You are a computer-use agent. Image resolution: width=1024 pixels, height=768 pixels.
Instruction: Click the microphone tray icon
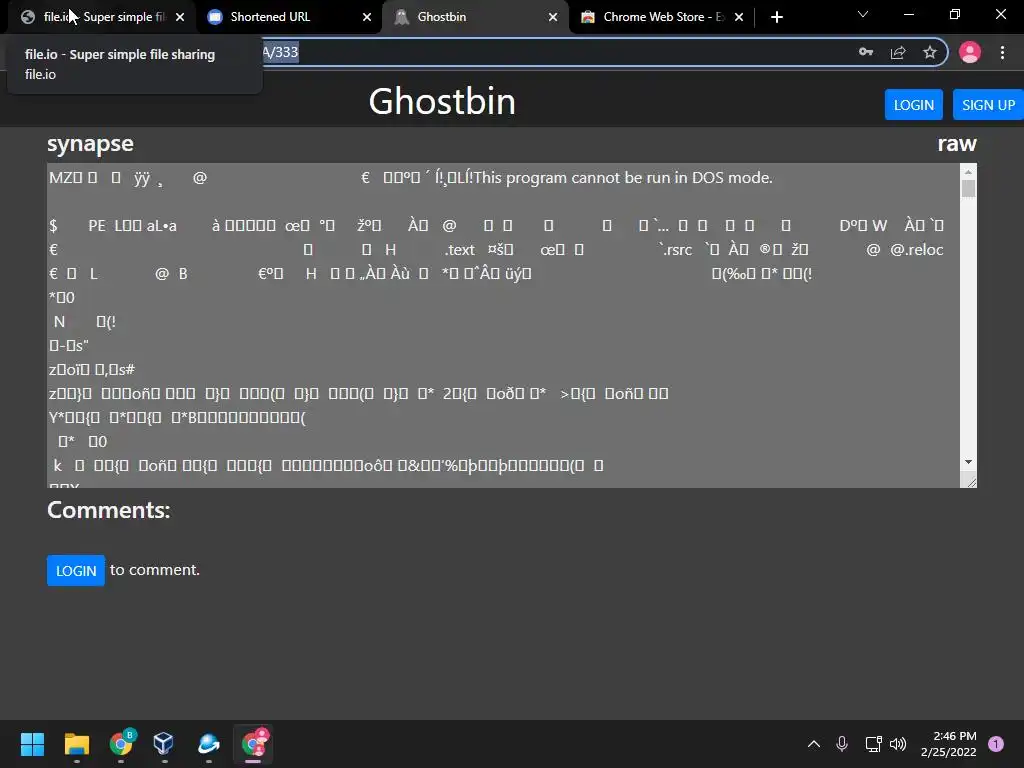pos(842,744)
